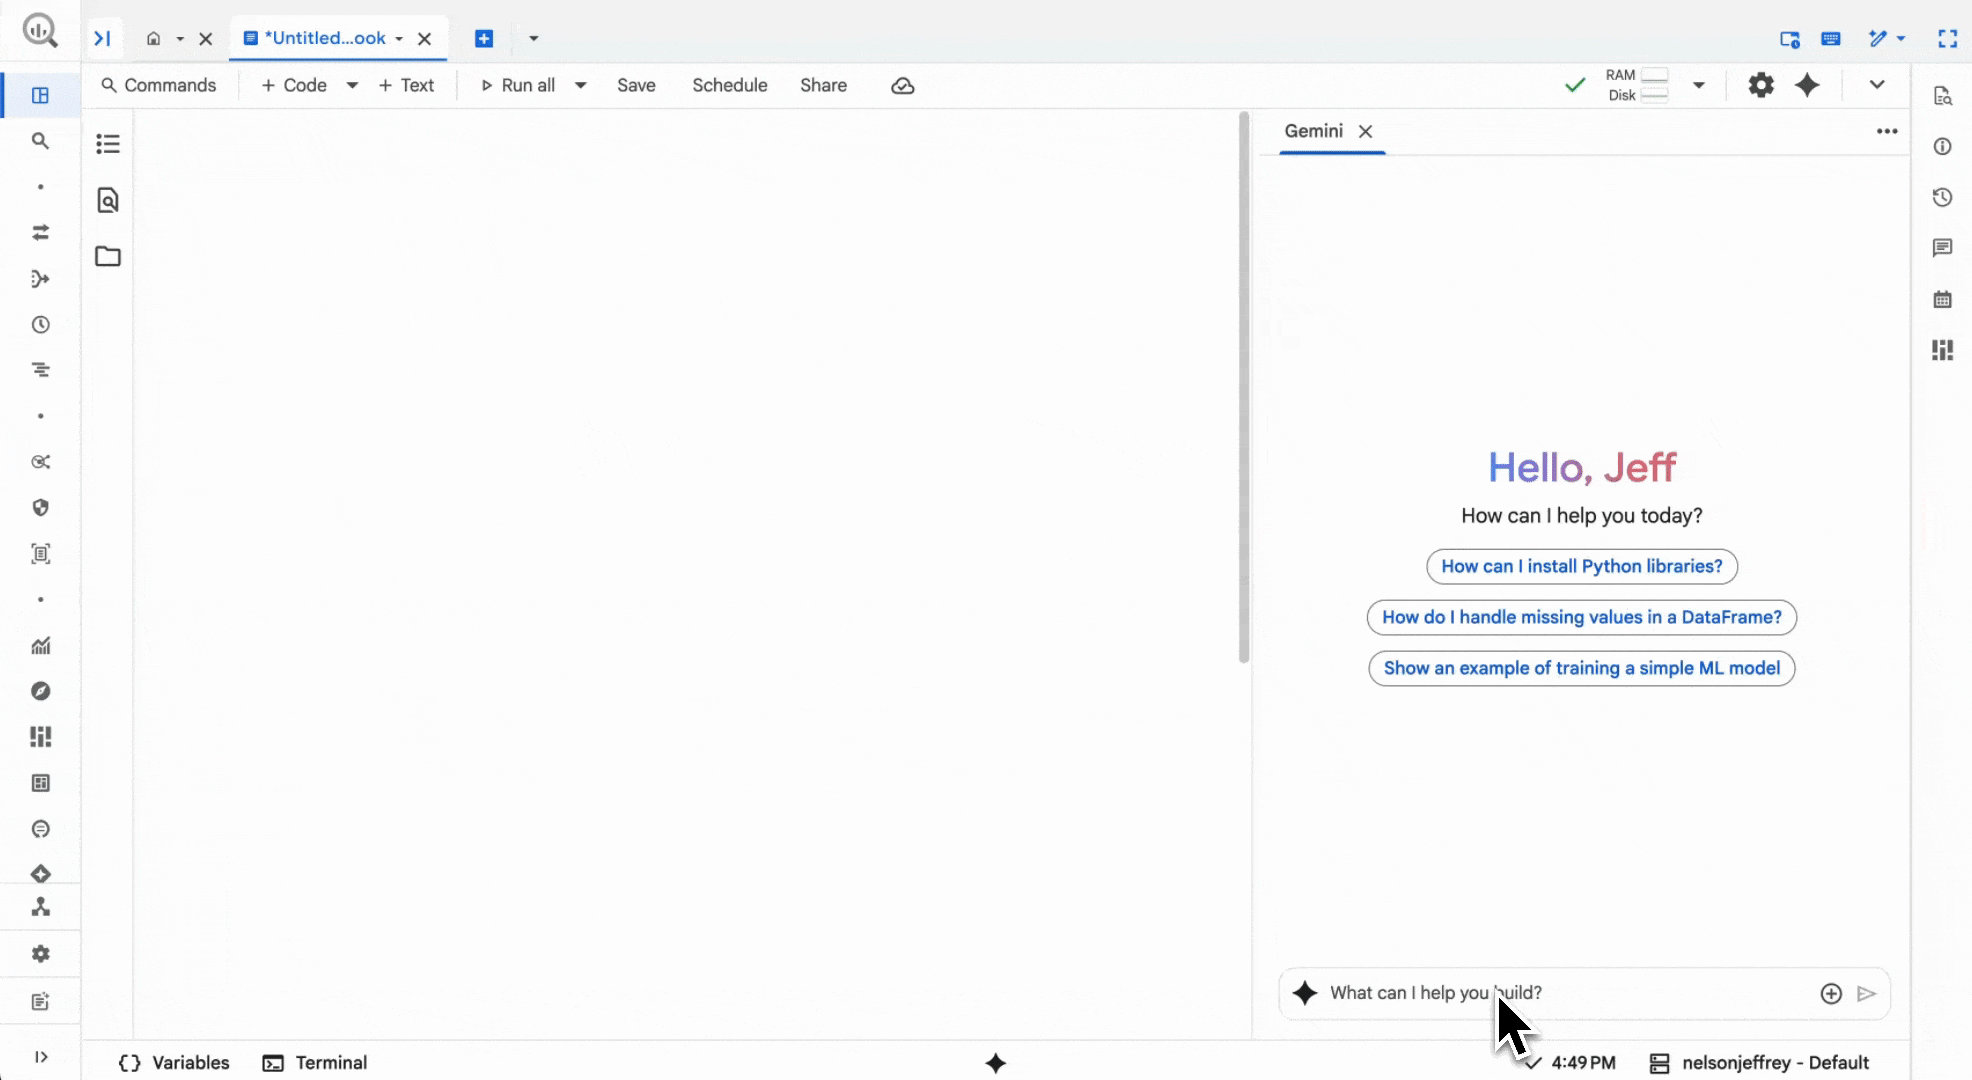Image resolution: width=1972 pixels, height=1080 pixels.
Task: Open the editing tools wand dropdown
Action: point(1887,39)
